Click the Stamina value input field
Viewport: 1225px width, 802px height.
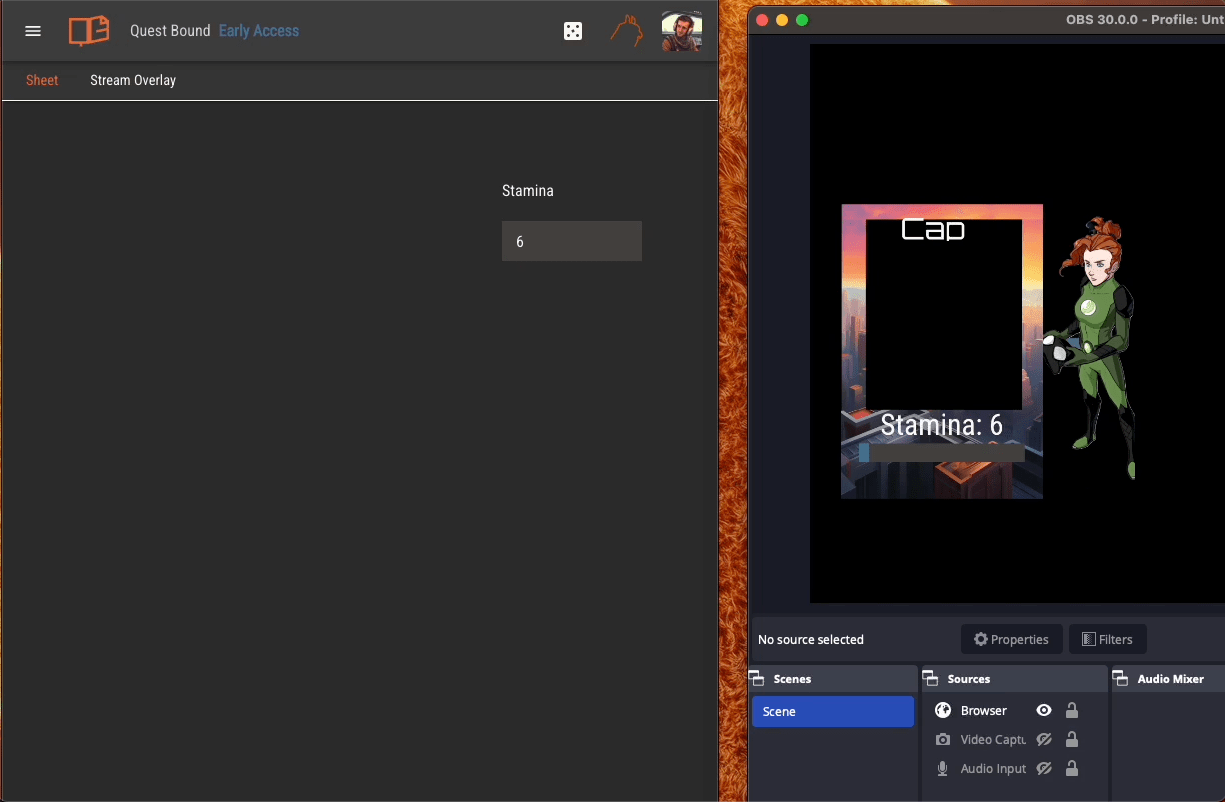point(571,241)
